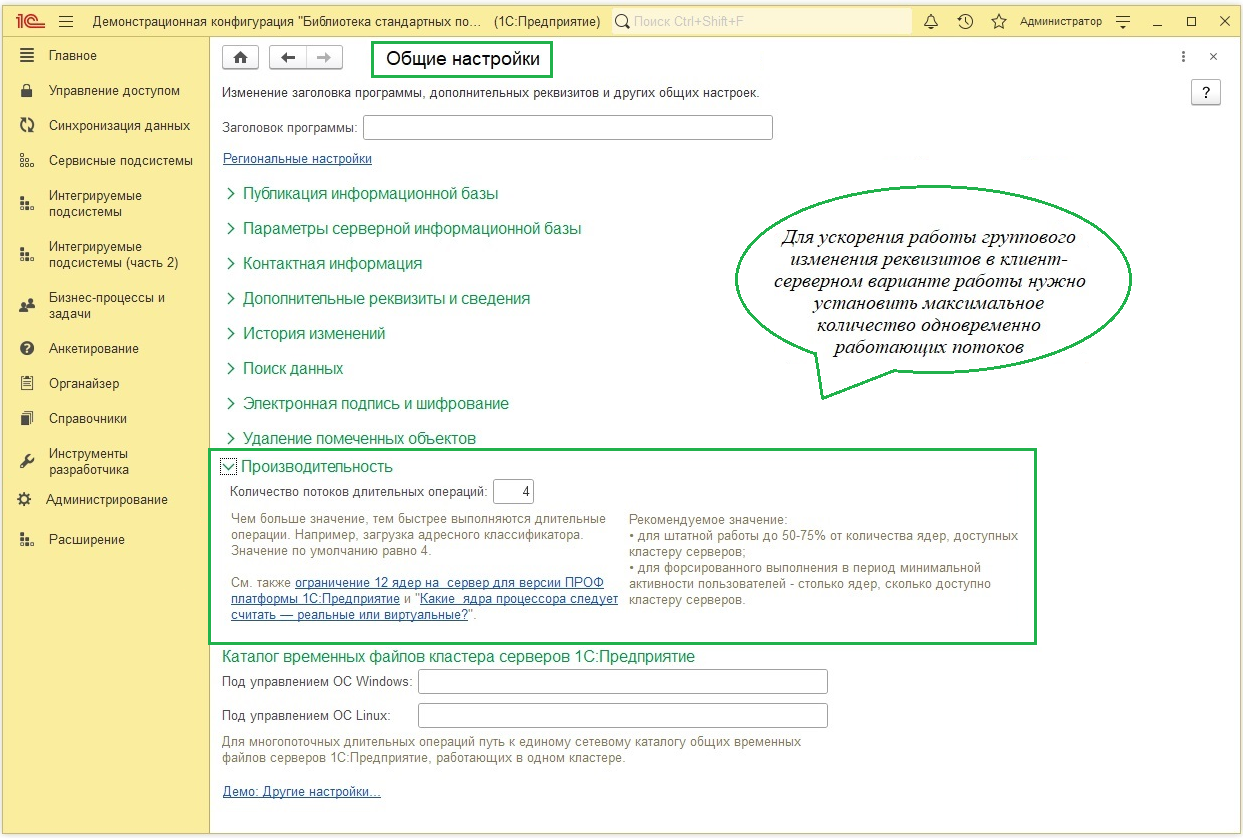
Task: Open the hamburger main menu icon
Action: [x=66, y=21]
